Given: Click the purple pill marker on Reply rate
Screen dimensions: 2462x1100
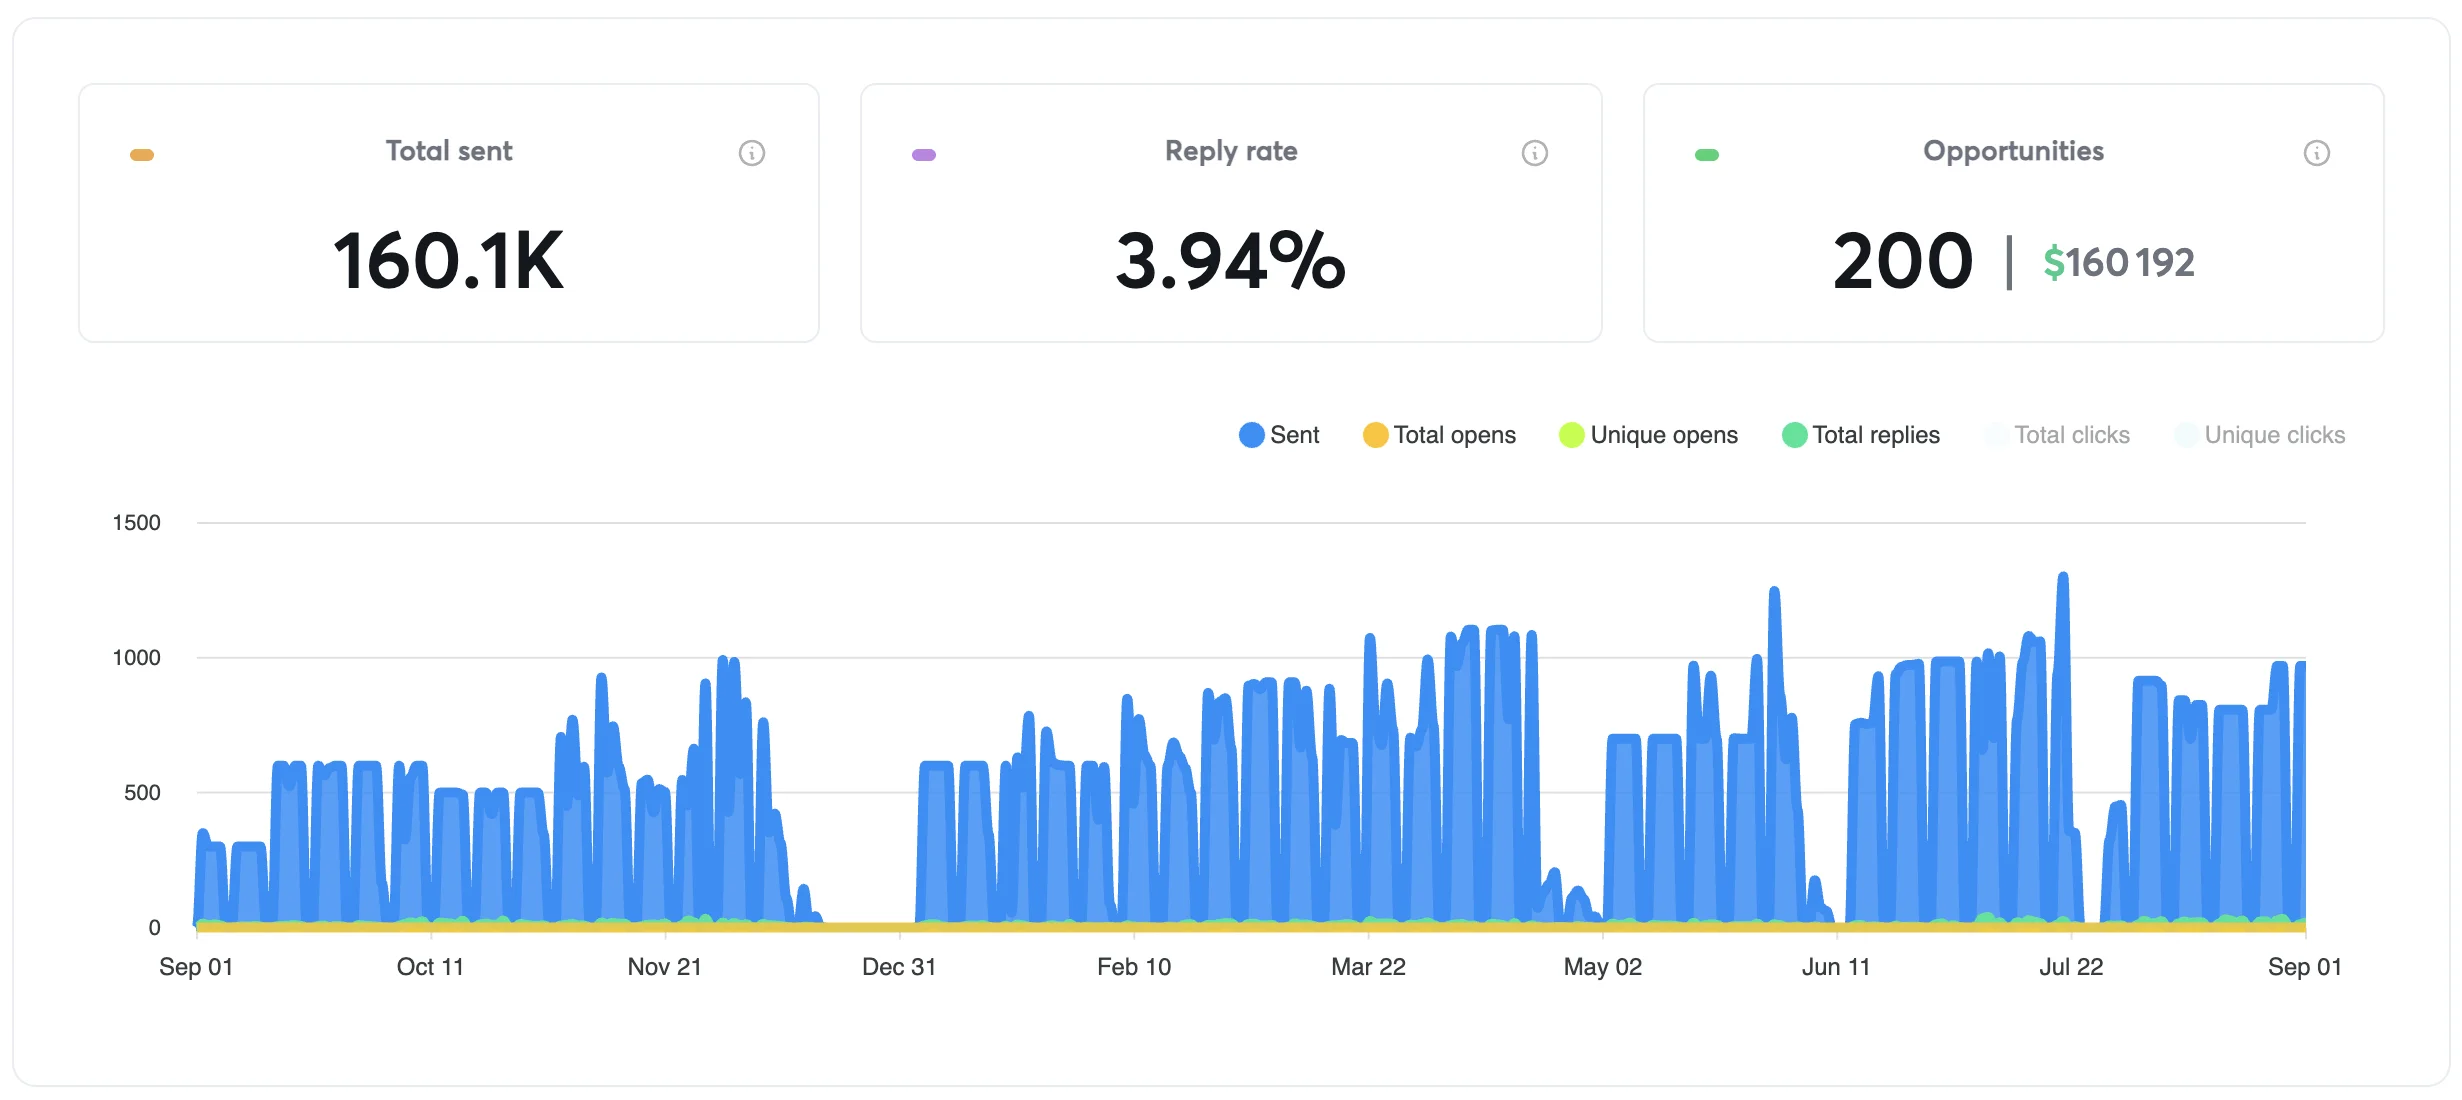Looking at the screenshot, I should 924,155.
